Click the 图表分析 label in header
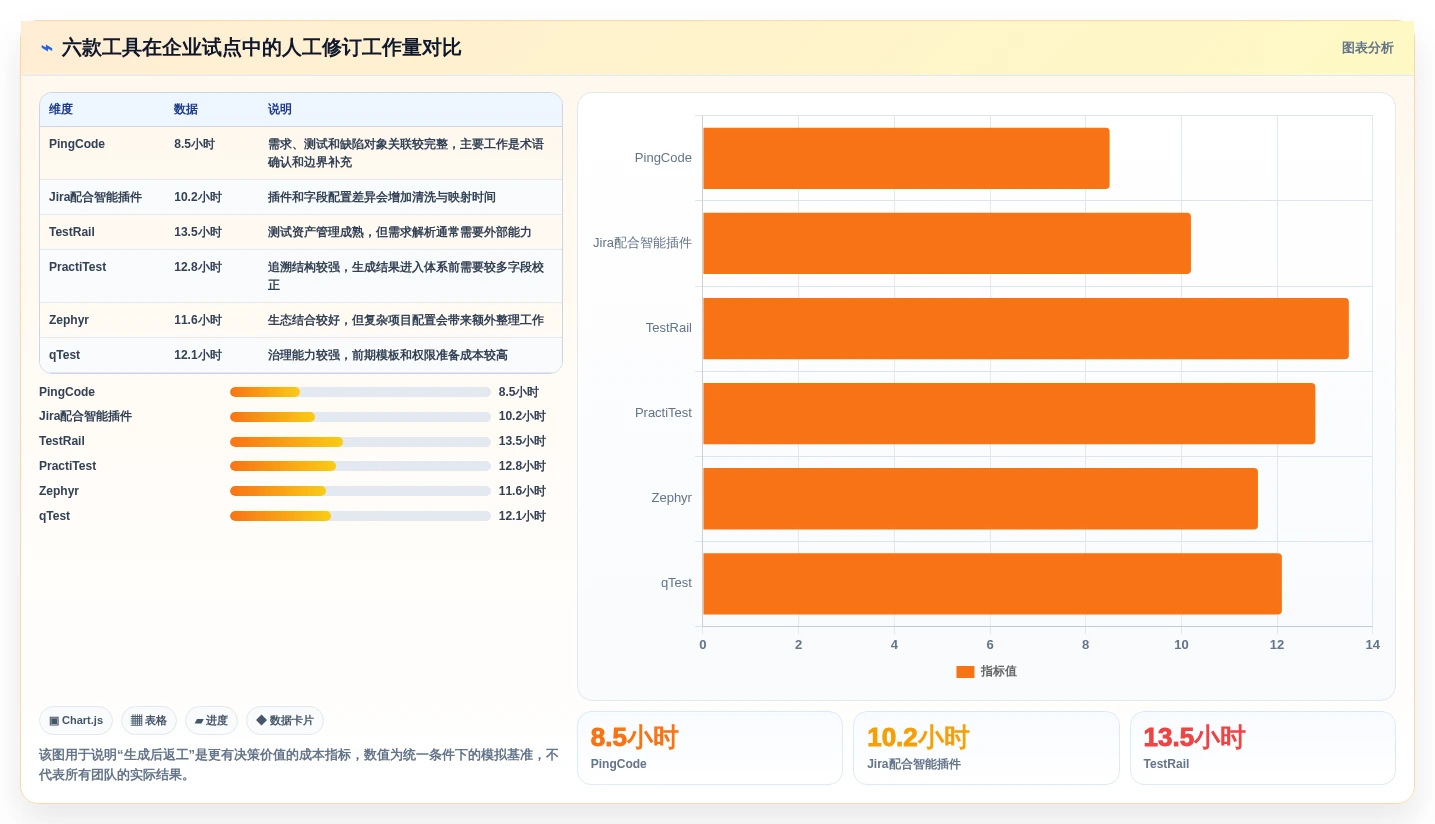1435x824 pixels. 1367,48
